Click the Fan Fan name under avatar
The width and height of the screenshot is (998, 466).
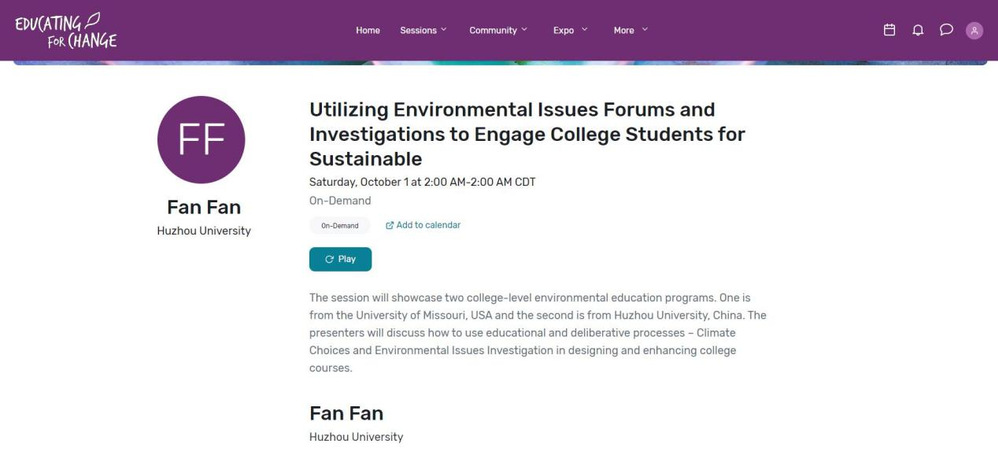204,208
